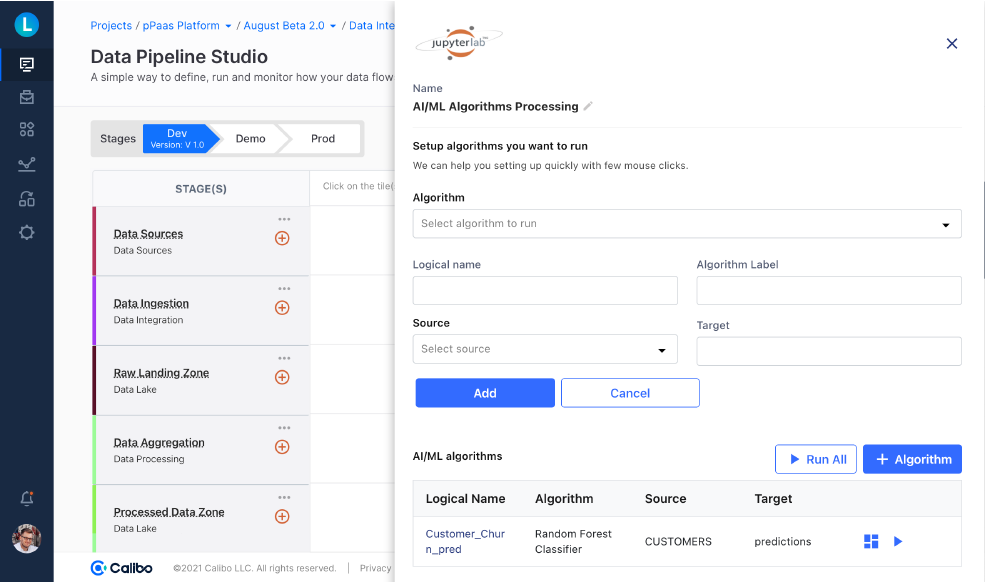This screenshot has width=986, height=582.
Task: Open the Customer_Churn_pred link
Action: click(x=465, y=541)
